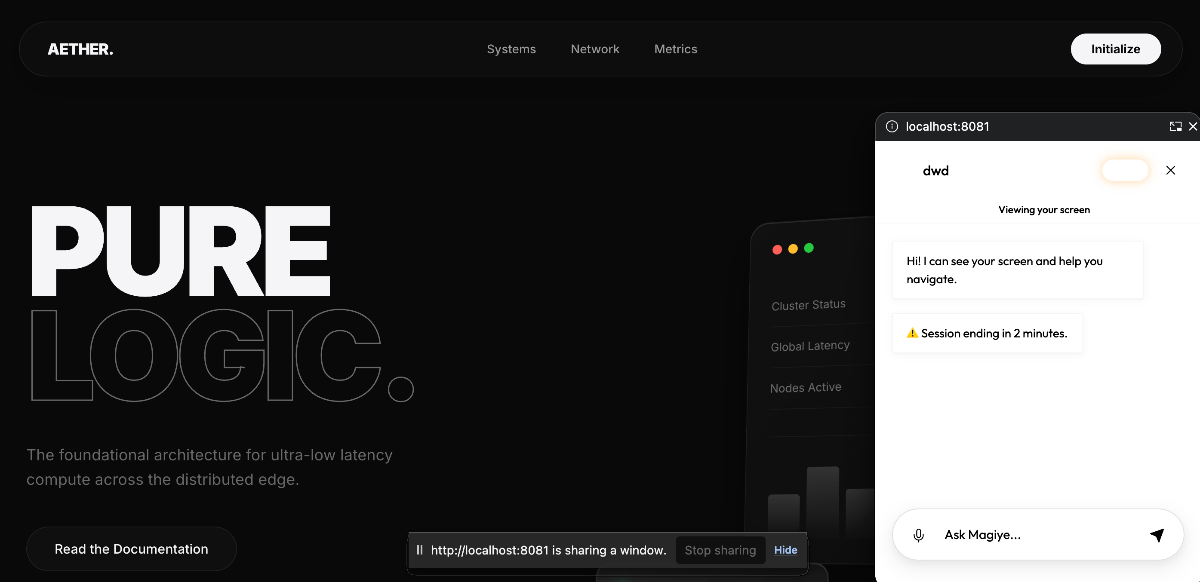This screenshot has height=582, width=1200.
Task: Open Read the Documentation
Action: pos(131,549)
